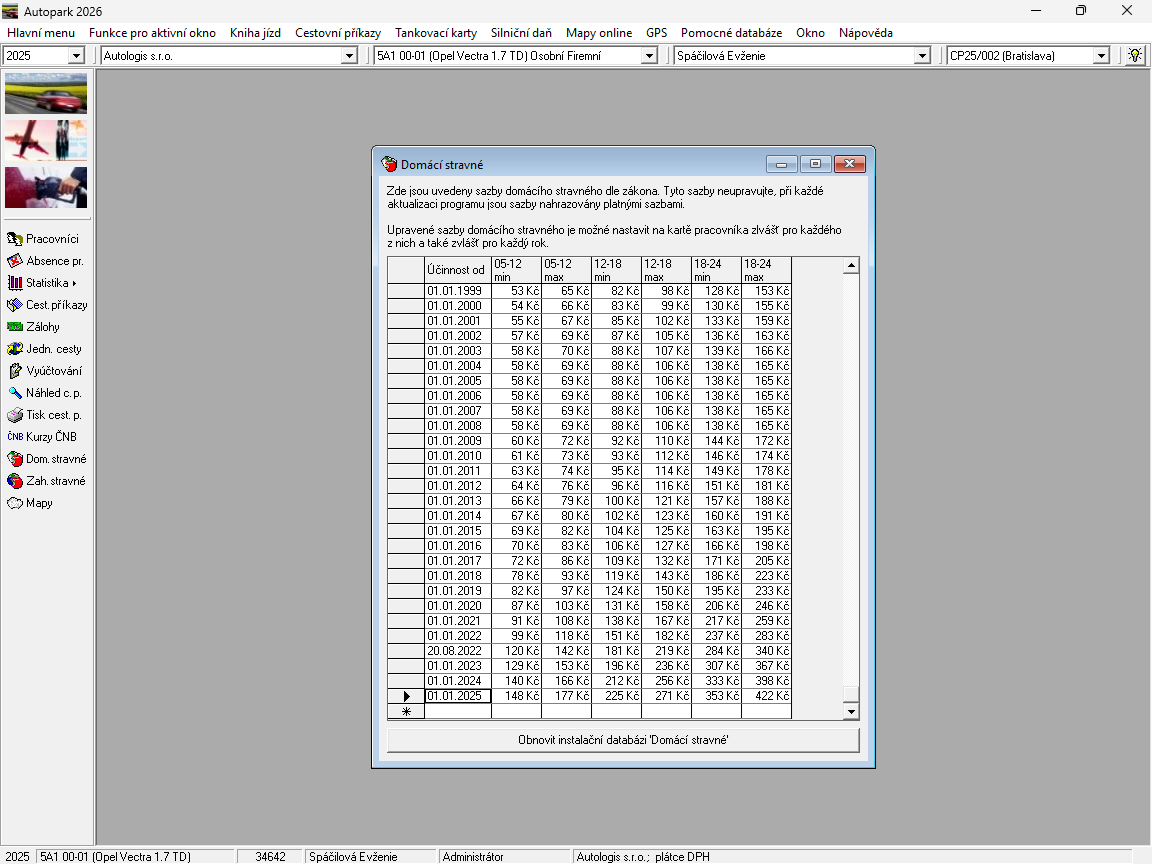The height and width of the screenshot is (864, 1152).
Task: Click the fuel pump thumbnail image
Action: coord(46,187)
